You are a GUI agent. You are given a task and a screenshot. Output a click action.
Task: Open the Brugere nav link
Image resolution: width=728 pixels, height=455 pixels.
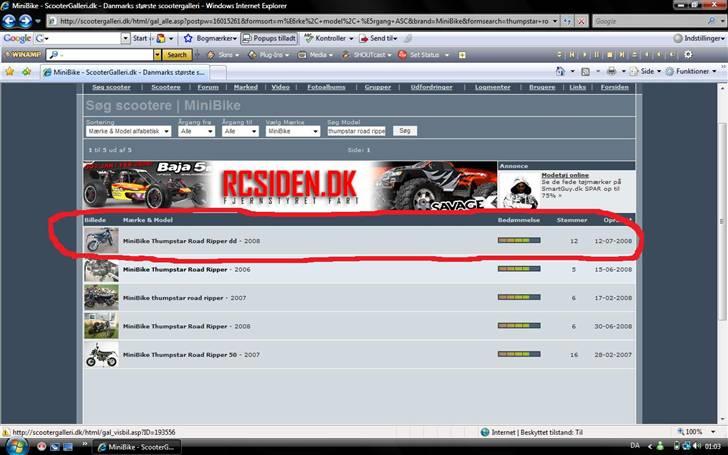[542, 87]
